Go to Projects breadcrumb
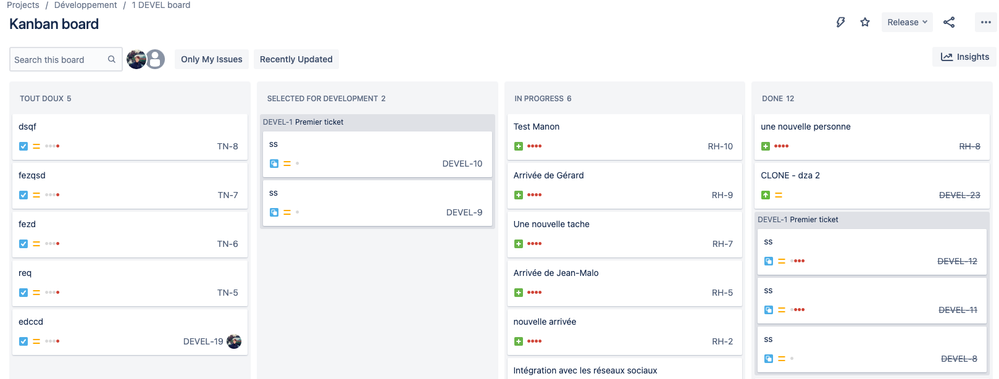 coord(23,5)
